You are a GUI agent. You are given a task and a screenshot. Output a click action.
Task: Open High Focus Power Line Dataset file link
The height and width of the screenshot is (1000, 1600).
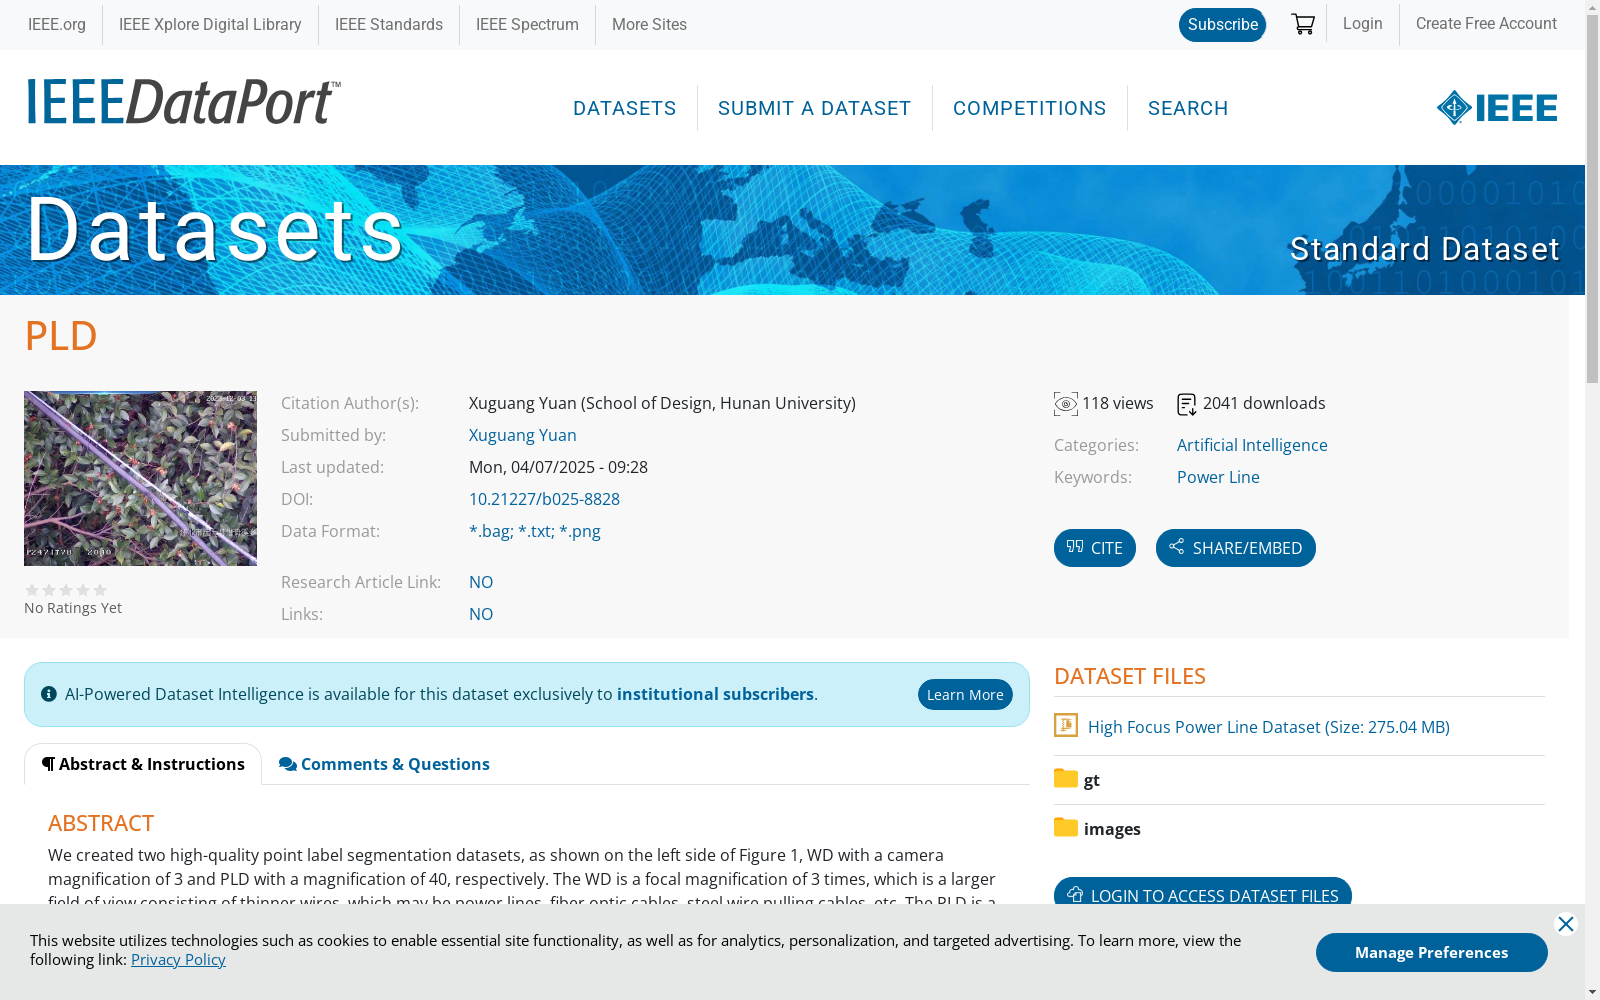[1269, 727]
